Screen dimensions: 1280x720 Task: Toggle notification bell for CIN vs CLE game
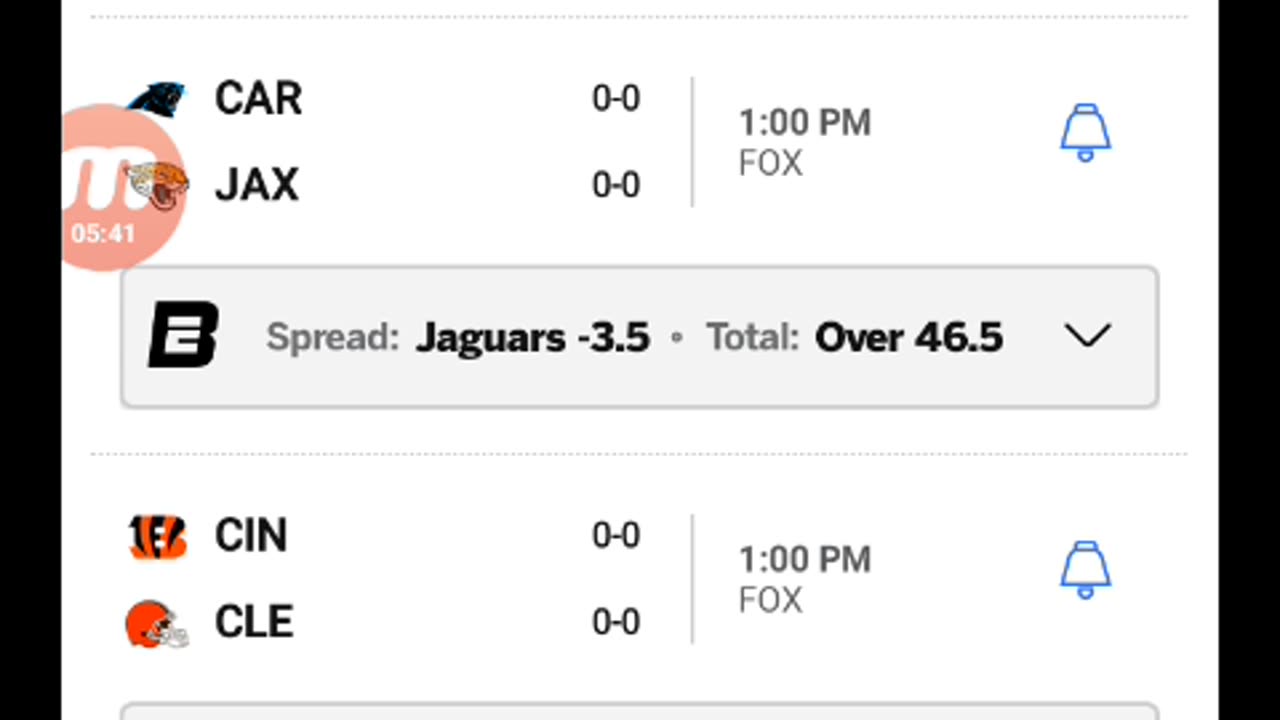pos(1085,570)
